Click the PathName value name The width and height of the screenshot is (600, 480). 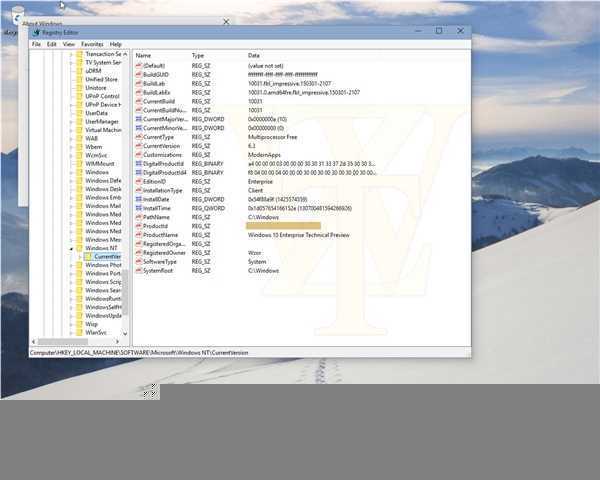tap(156, 217)
